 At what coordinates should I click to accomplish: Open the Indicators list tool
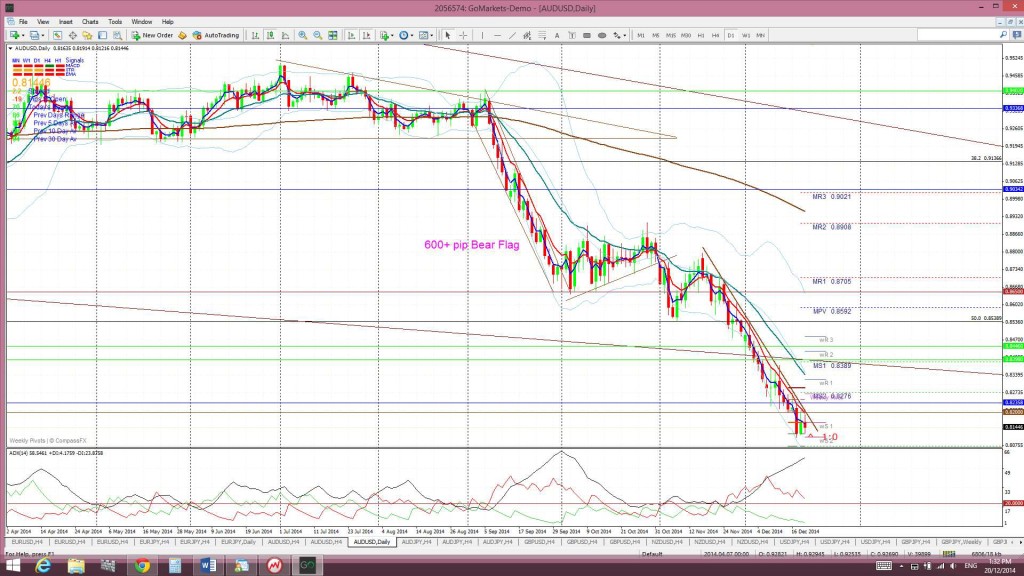pyautogui.click(x=385, y=35)
